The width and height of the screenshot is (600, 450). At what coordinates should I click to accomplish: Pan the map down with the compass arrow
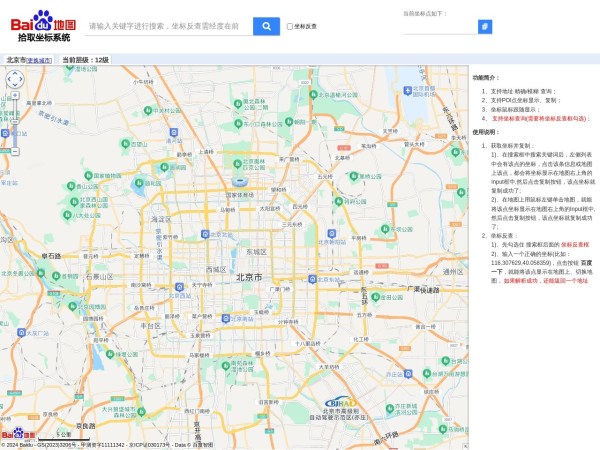tap(15, 88)
